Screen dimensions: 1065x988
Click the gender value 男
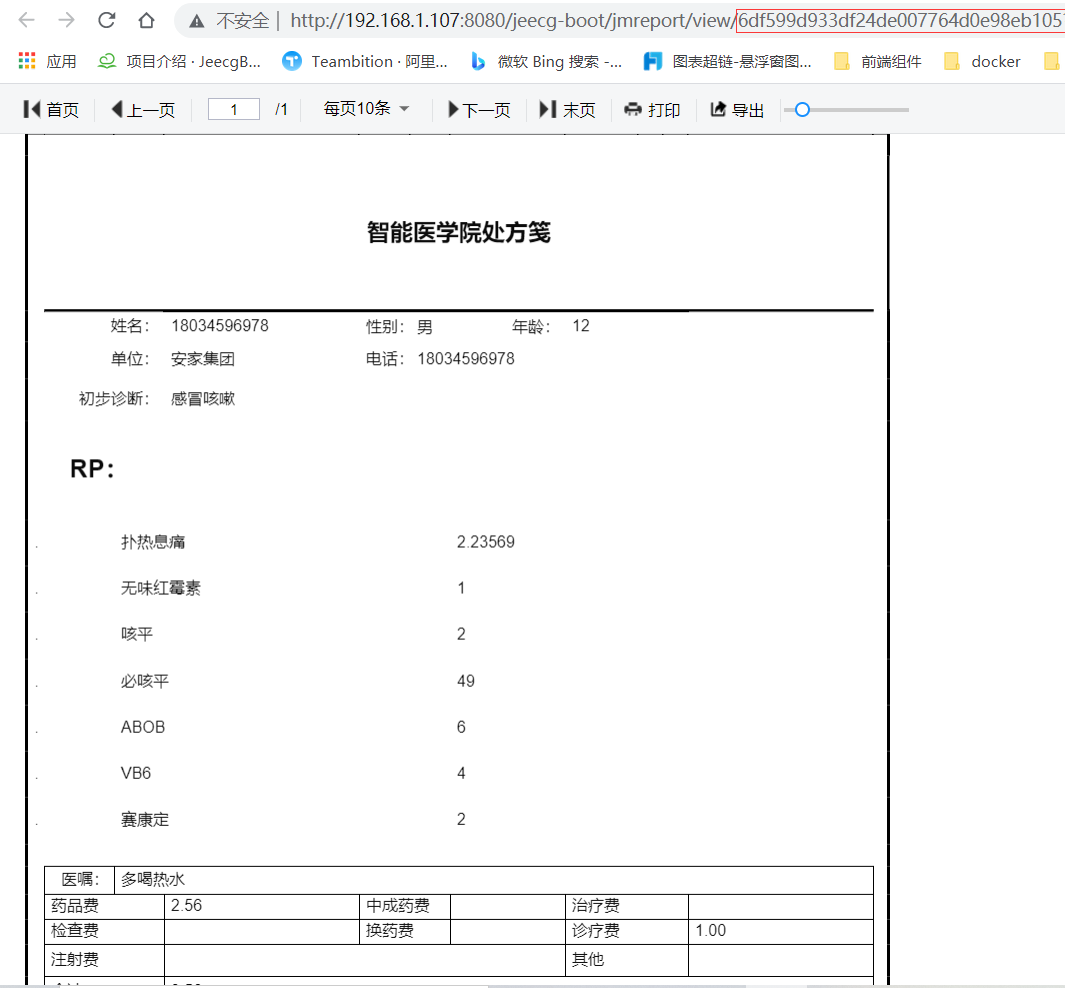pos(425,327)
